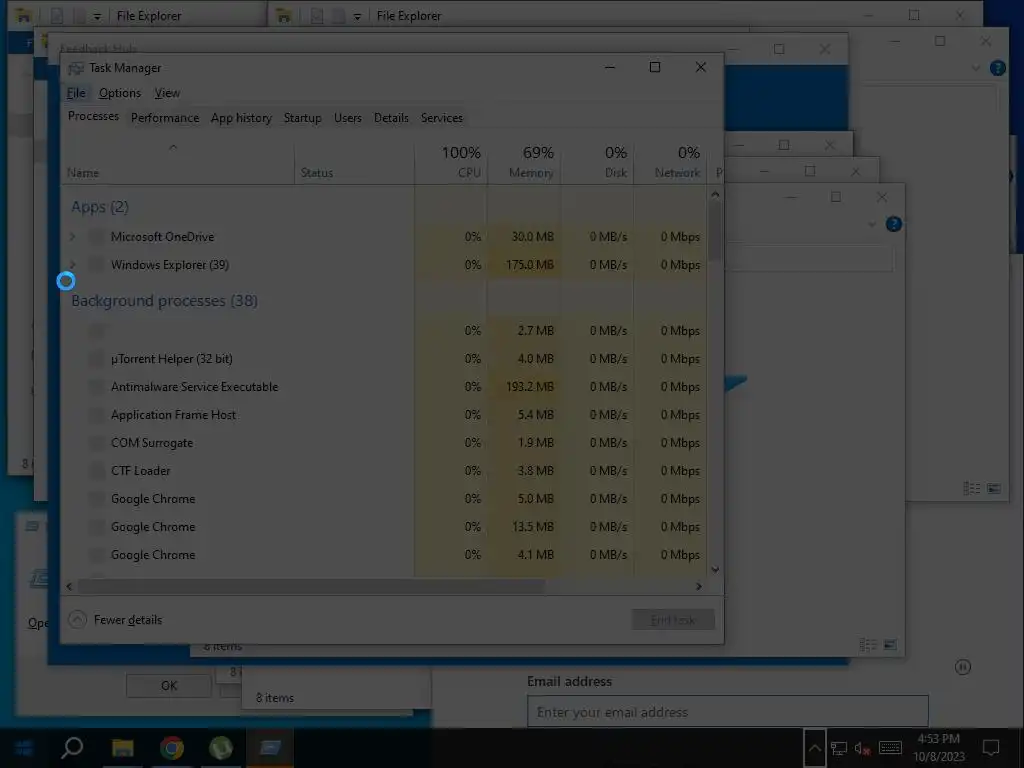Select the CTF Loader process
This screenshot has height=768, width=1024.
pyautogui.click(x=385, y=471)
